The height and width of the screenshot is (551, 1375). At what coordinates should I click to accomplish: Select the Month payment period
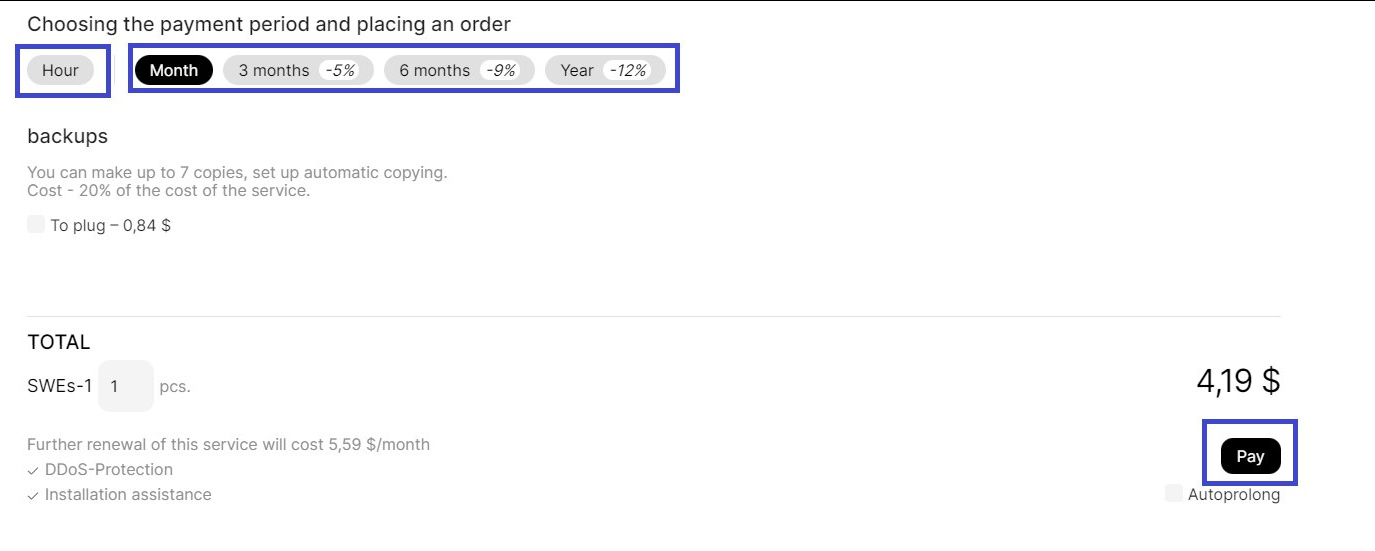(x=173, y=70)
